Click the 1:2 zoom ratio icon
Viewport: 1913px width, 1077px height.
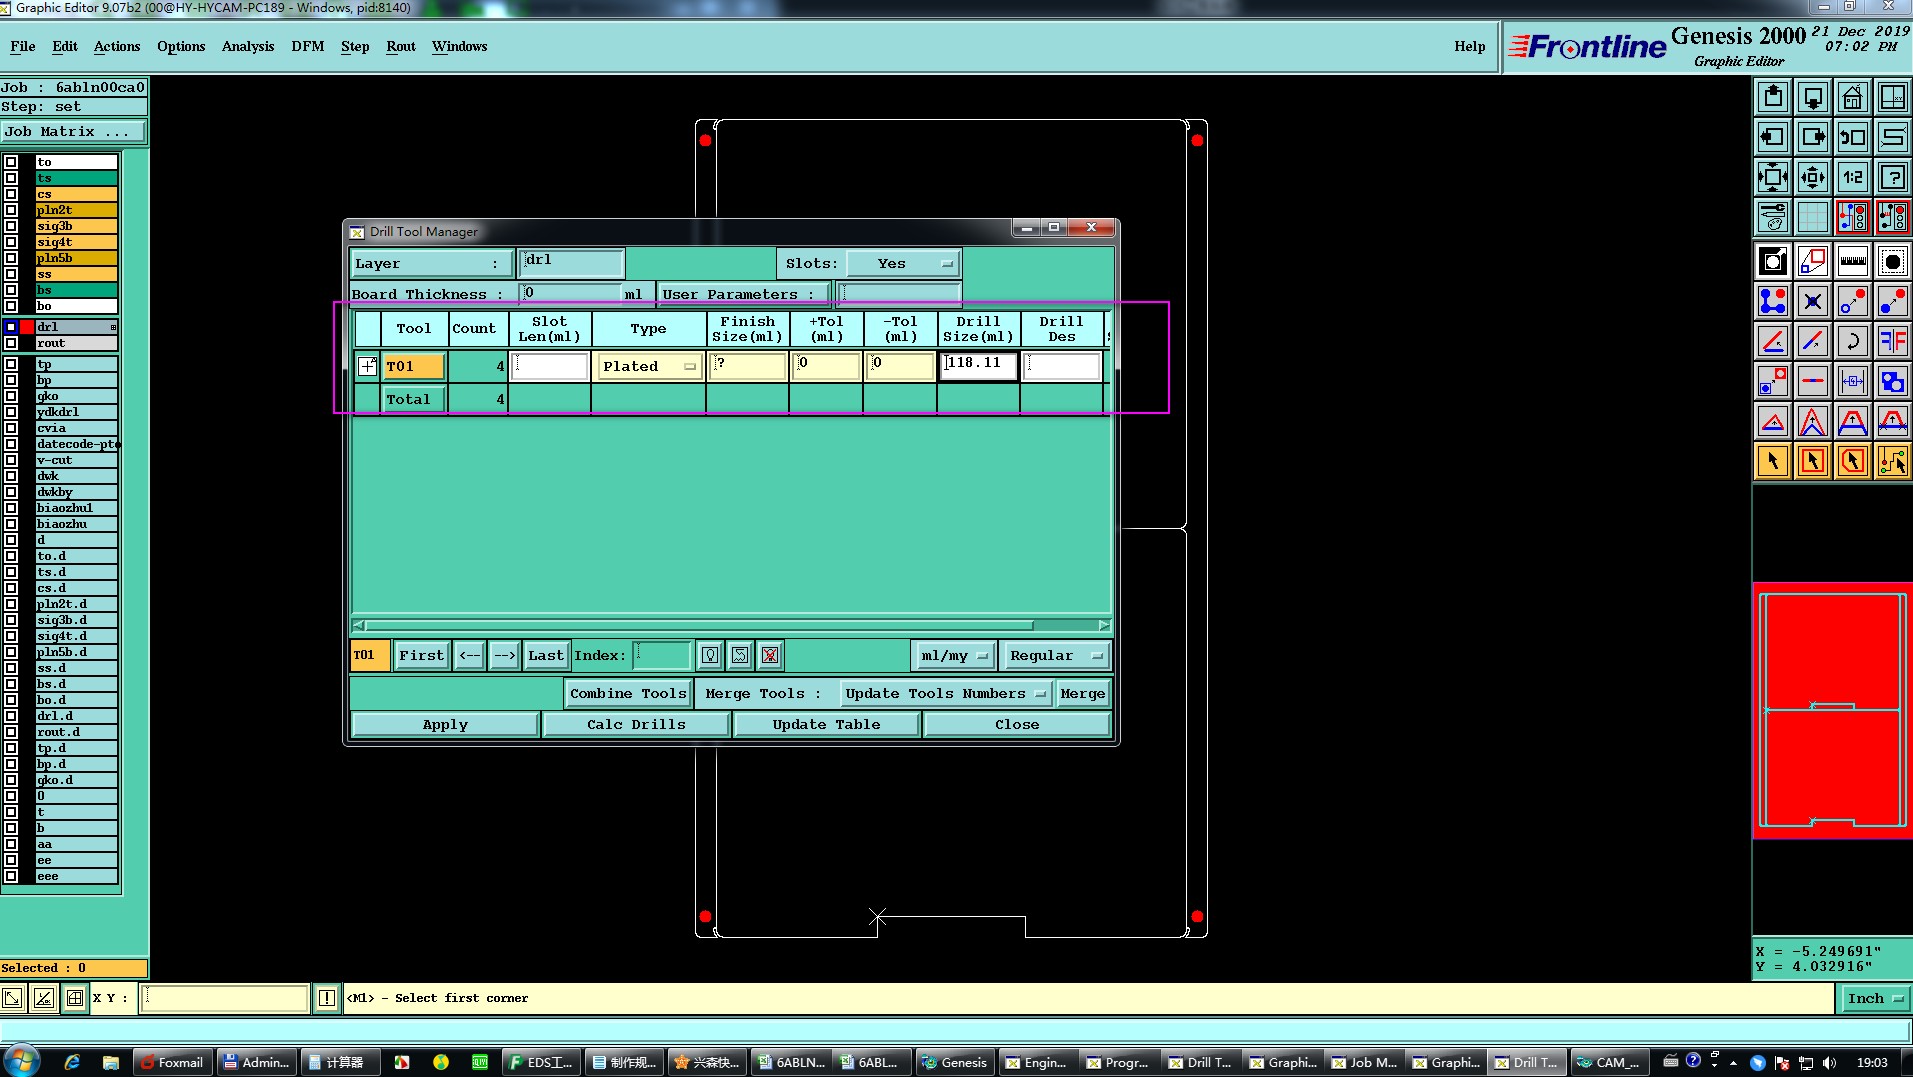tap(1853, 177)
